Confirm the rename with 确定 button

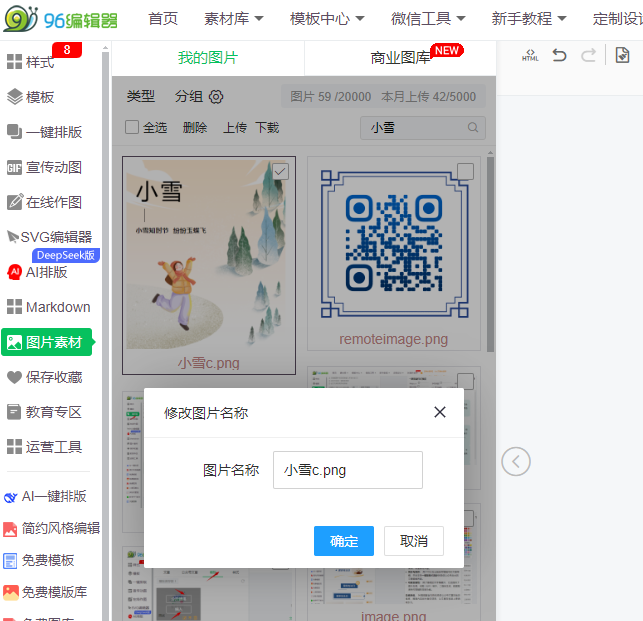point(343,541)
